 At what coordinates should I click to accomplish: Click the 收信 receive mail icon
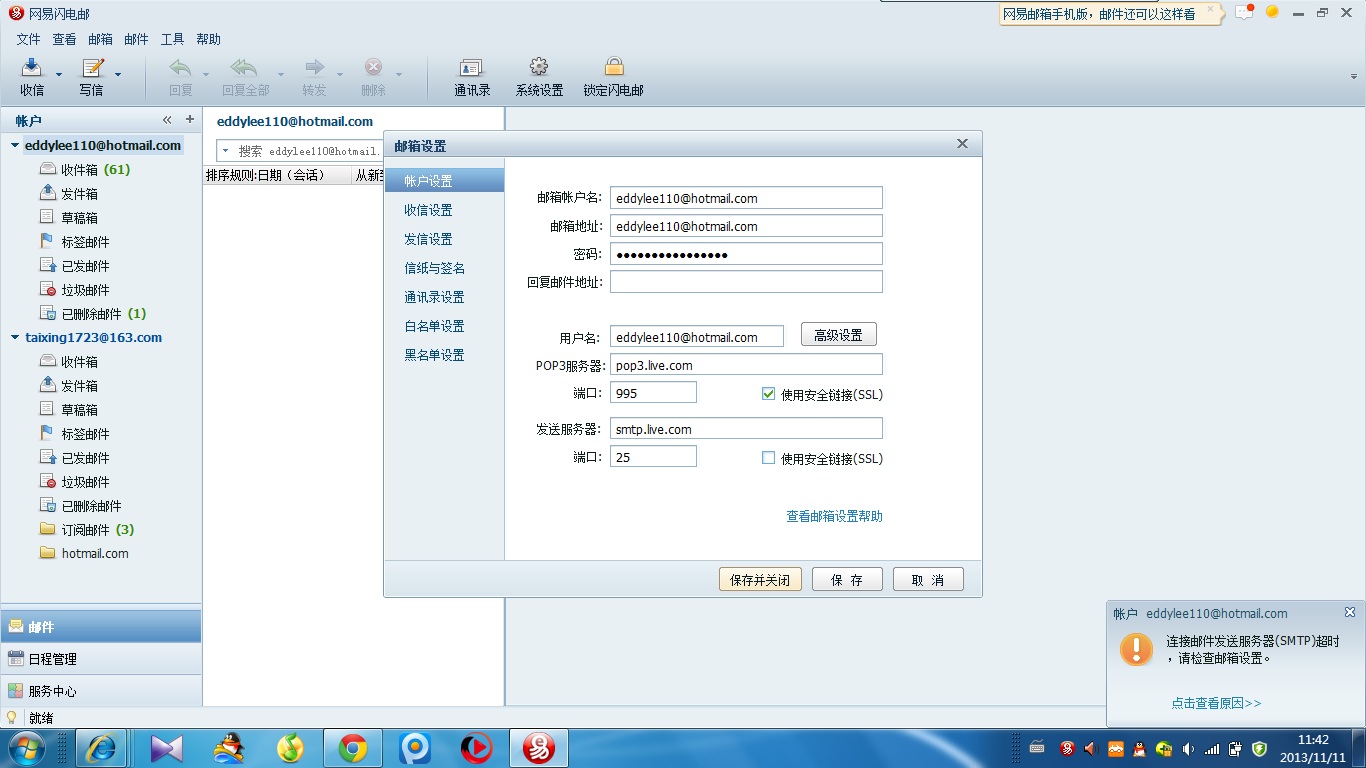click(x=32, y=68)
